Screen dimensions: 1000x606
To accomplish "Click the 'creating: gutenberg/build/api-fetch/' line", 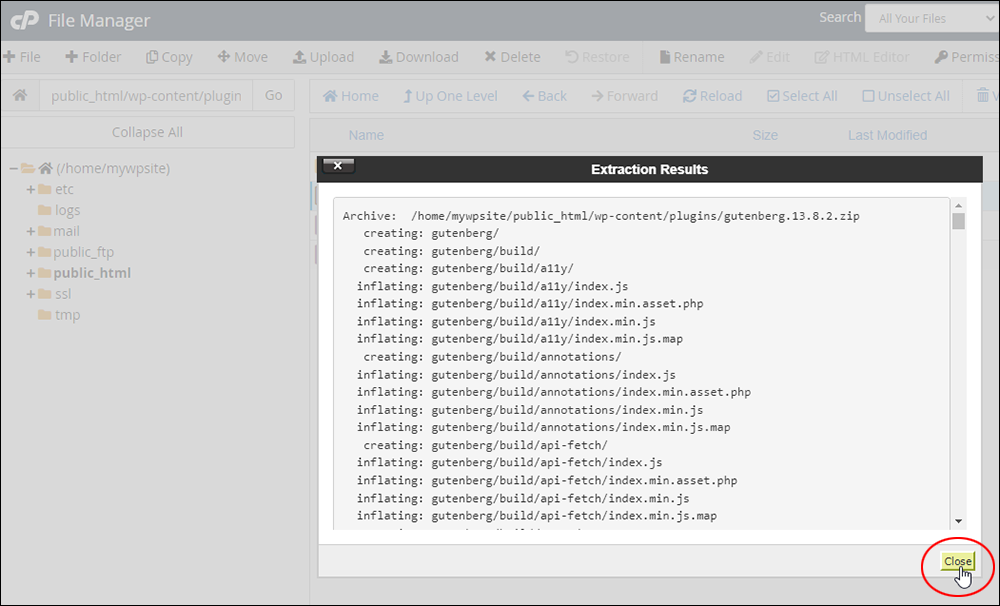I will [485, 445].
